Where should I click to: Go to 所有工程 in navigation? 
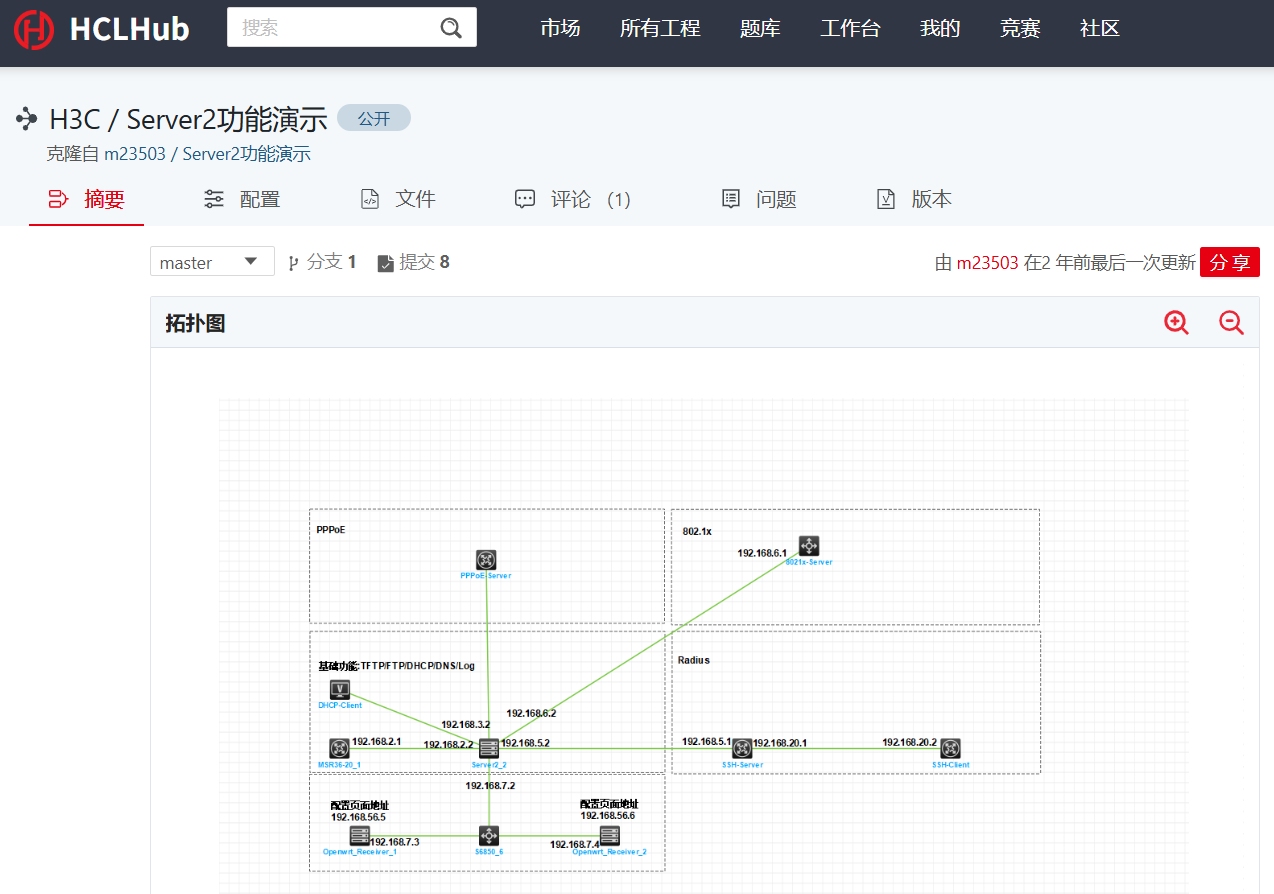coord(660,28)
